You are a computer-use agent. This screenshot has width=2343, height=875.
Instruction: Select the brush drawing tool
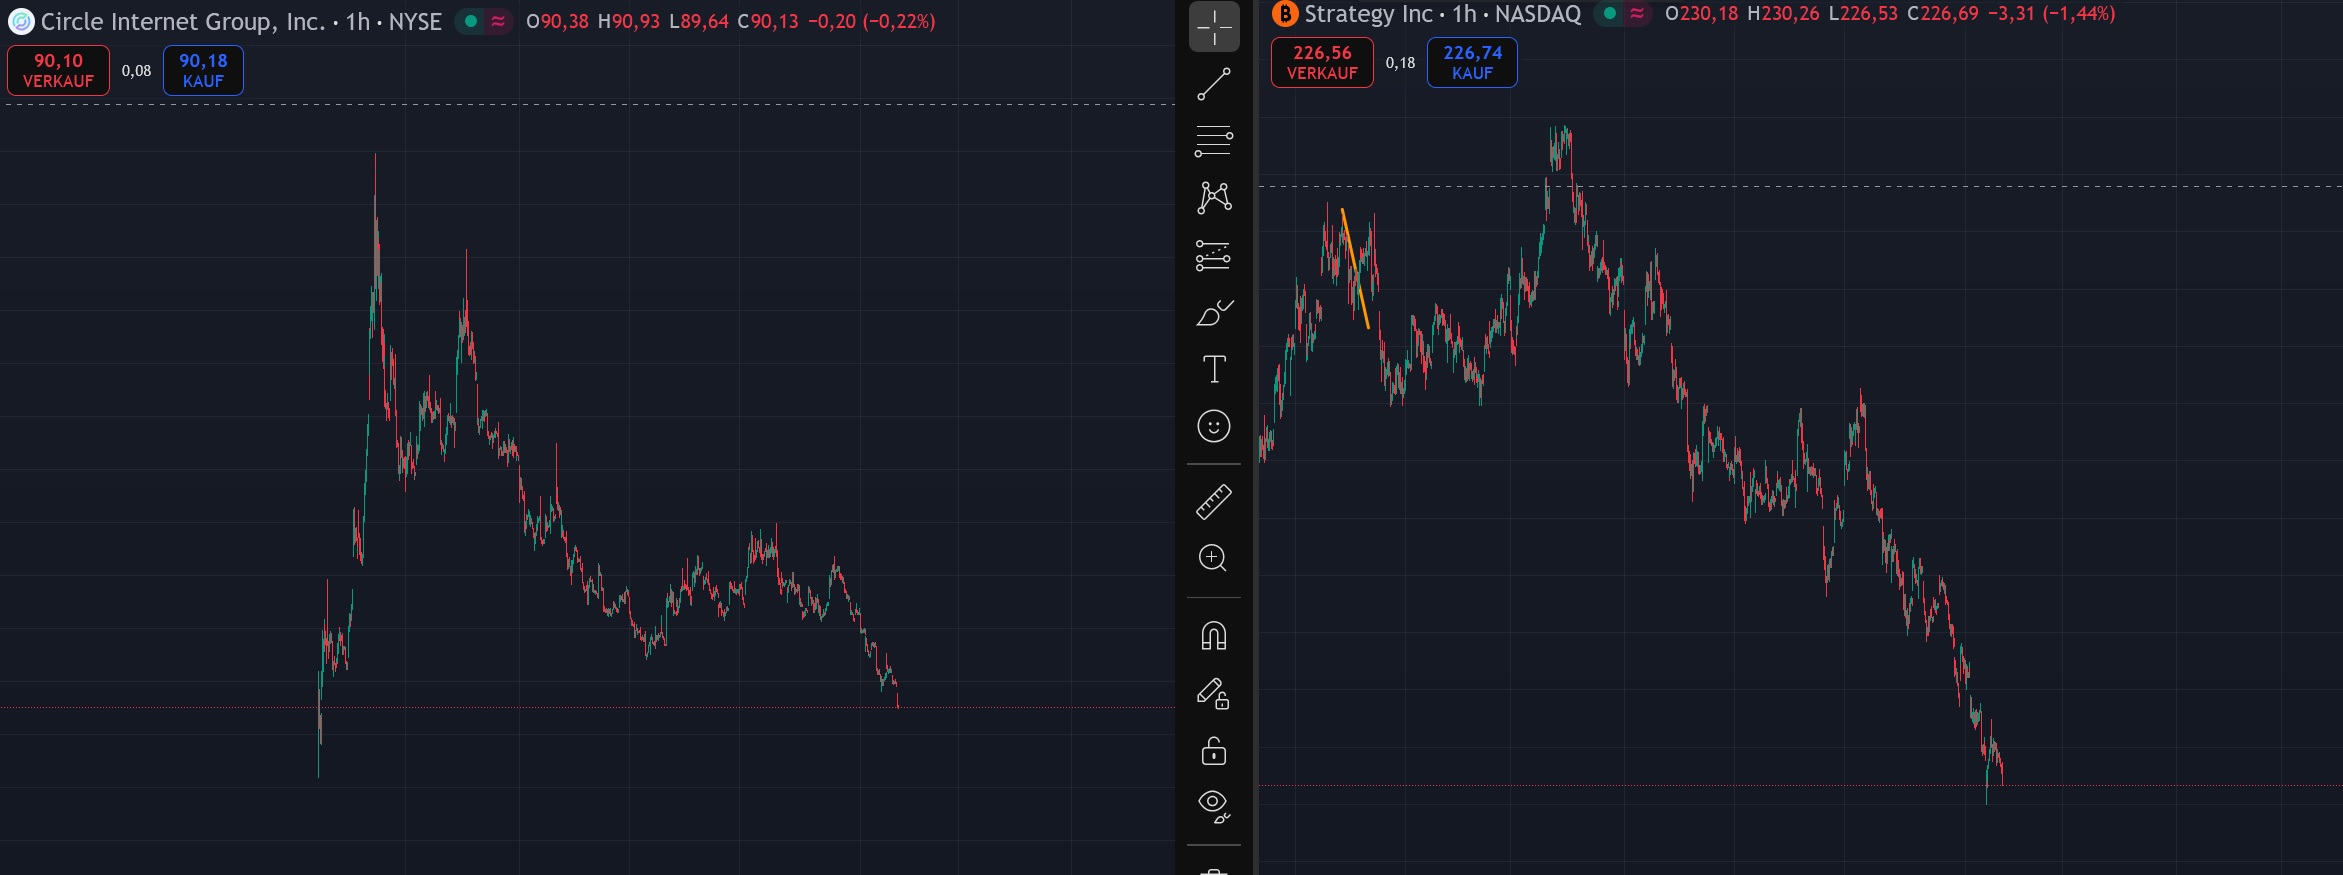tap(1214, 313)
